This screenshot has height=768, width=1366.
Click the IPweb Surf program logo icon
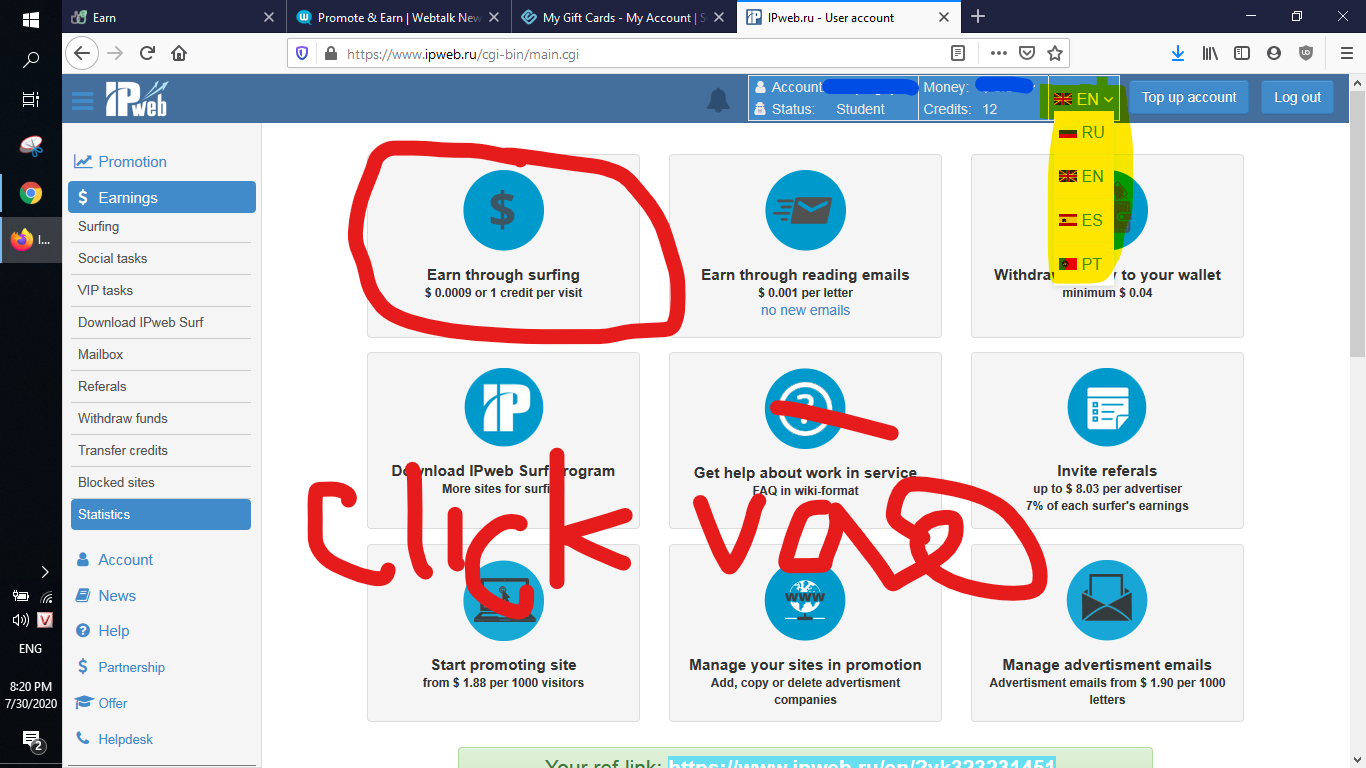coord(503,407)
